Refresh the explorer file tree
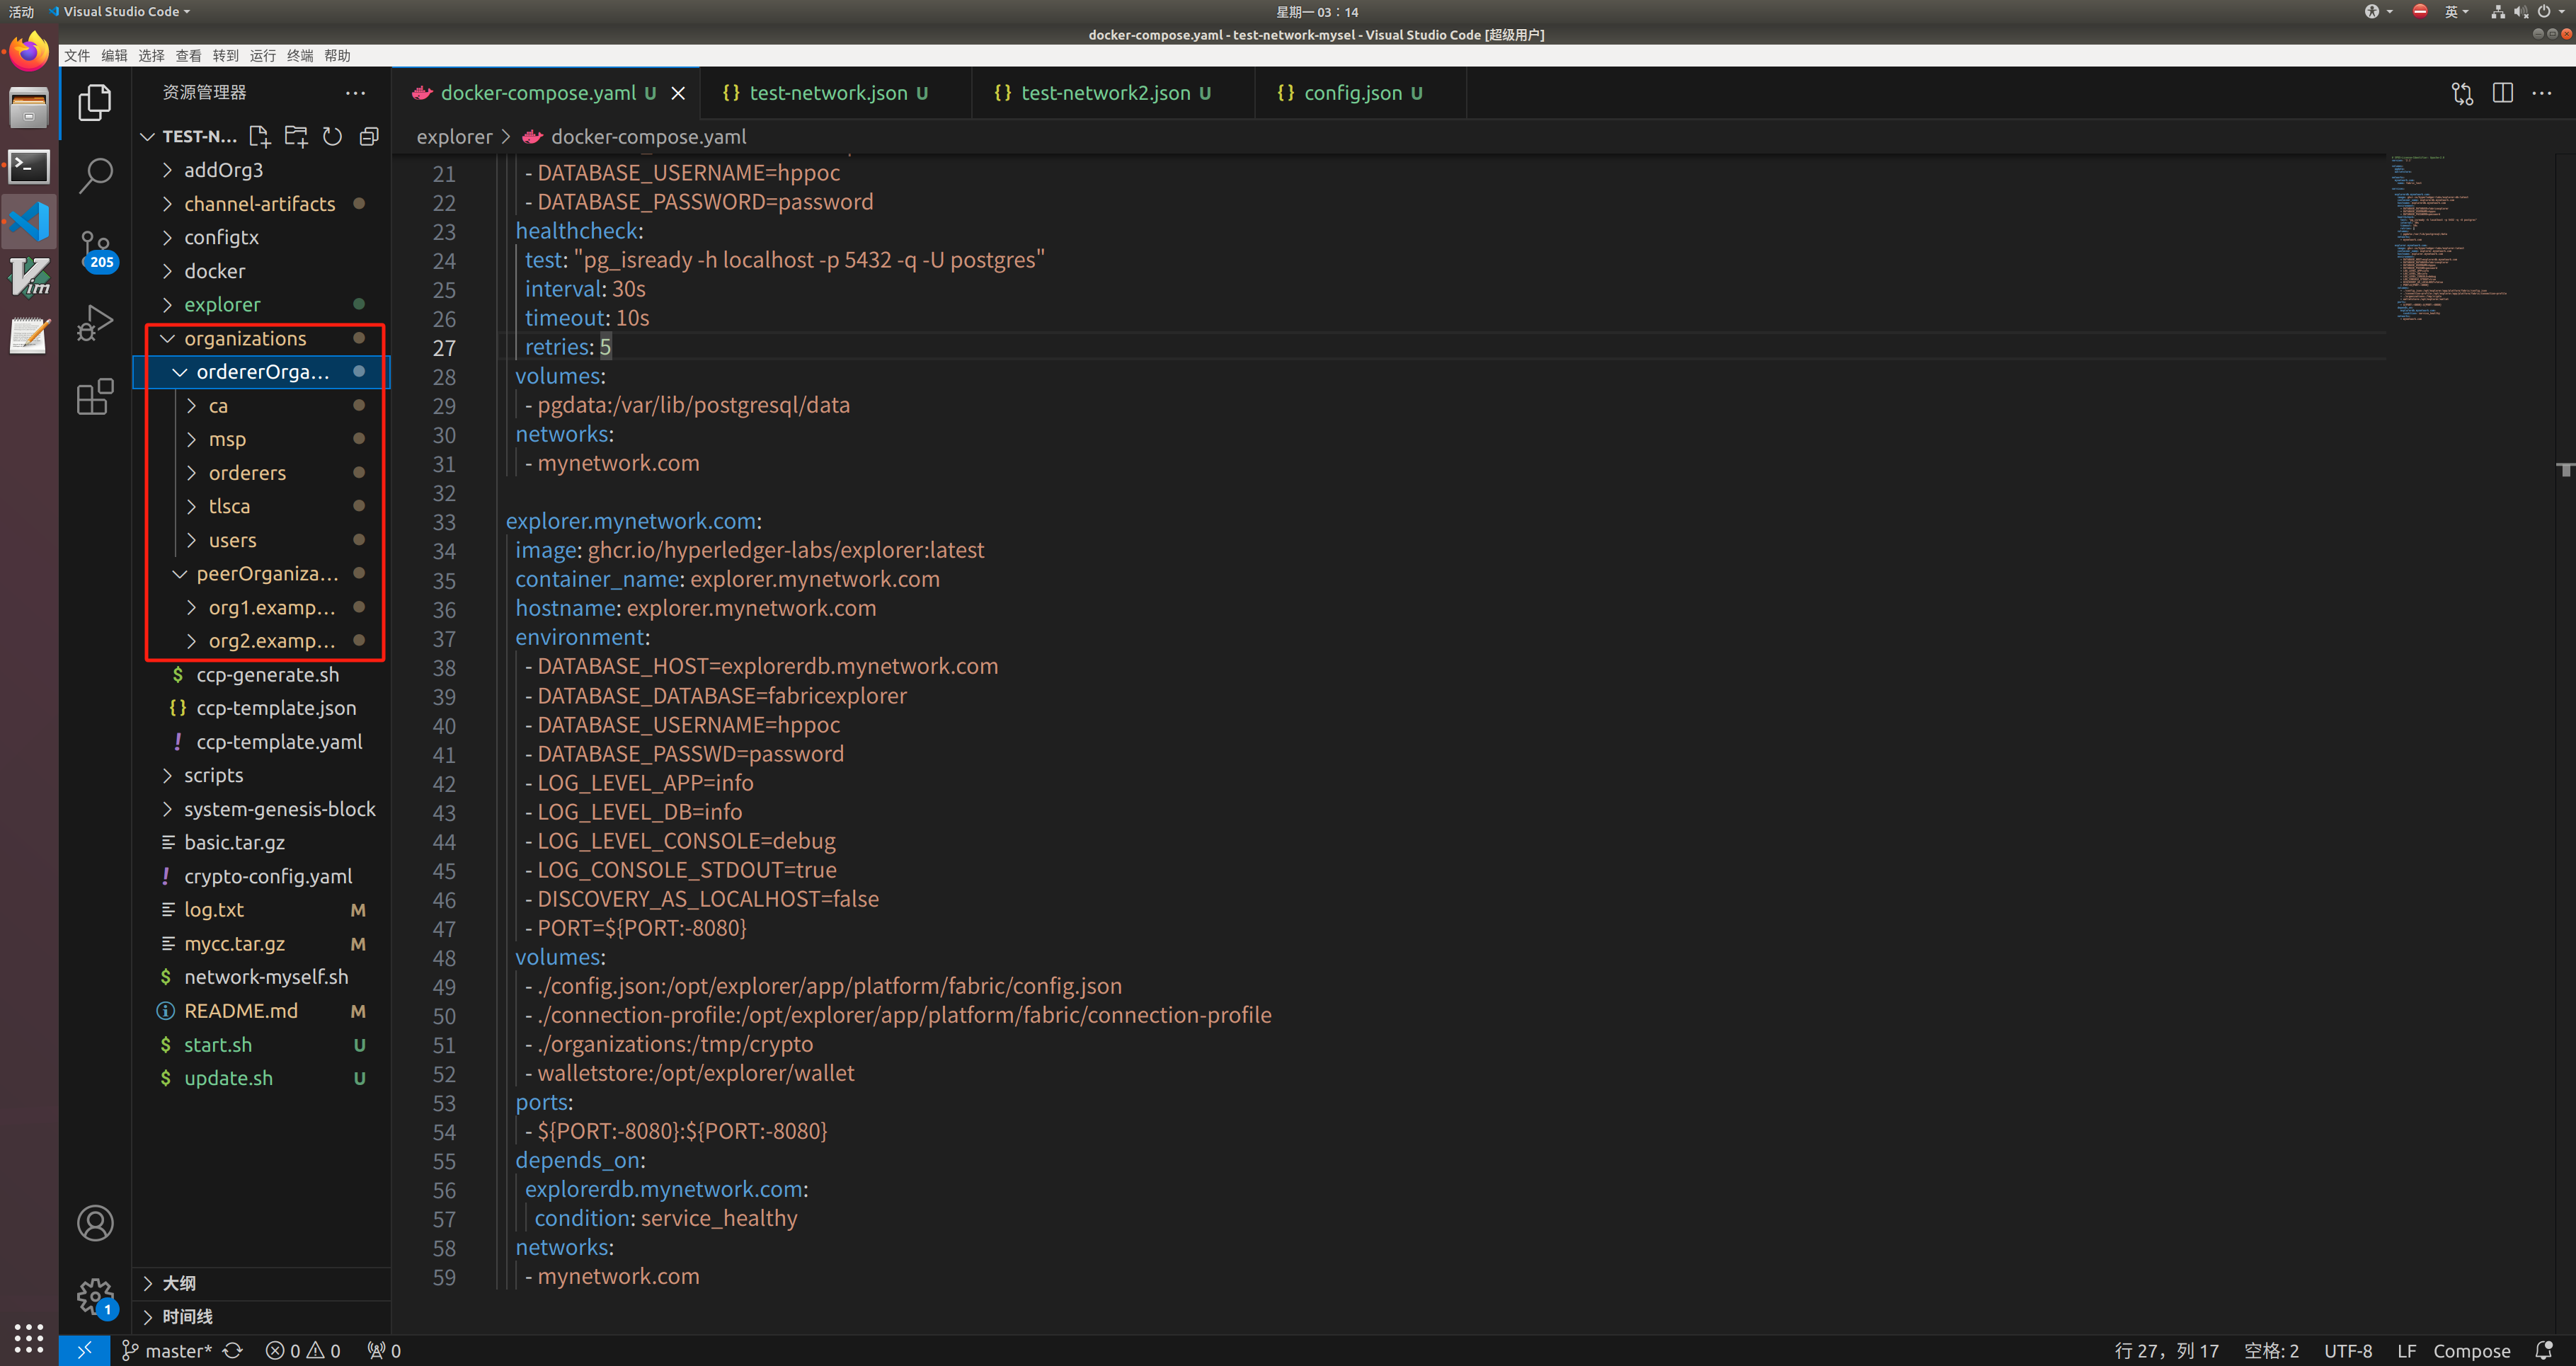Screen dimensions: 2576x1366 [x=332, y=136]
